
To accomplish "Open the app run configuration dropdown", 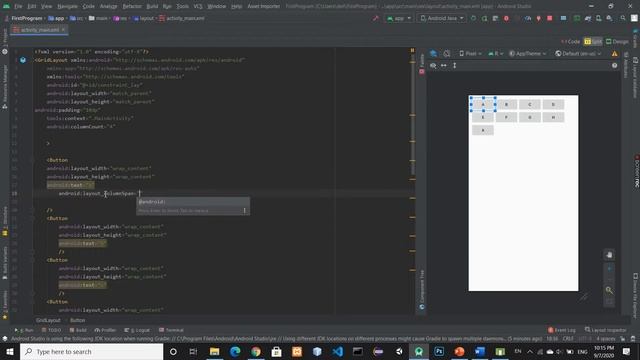I will (x=399, y=18).
